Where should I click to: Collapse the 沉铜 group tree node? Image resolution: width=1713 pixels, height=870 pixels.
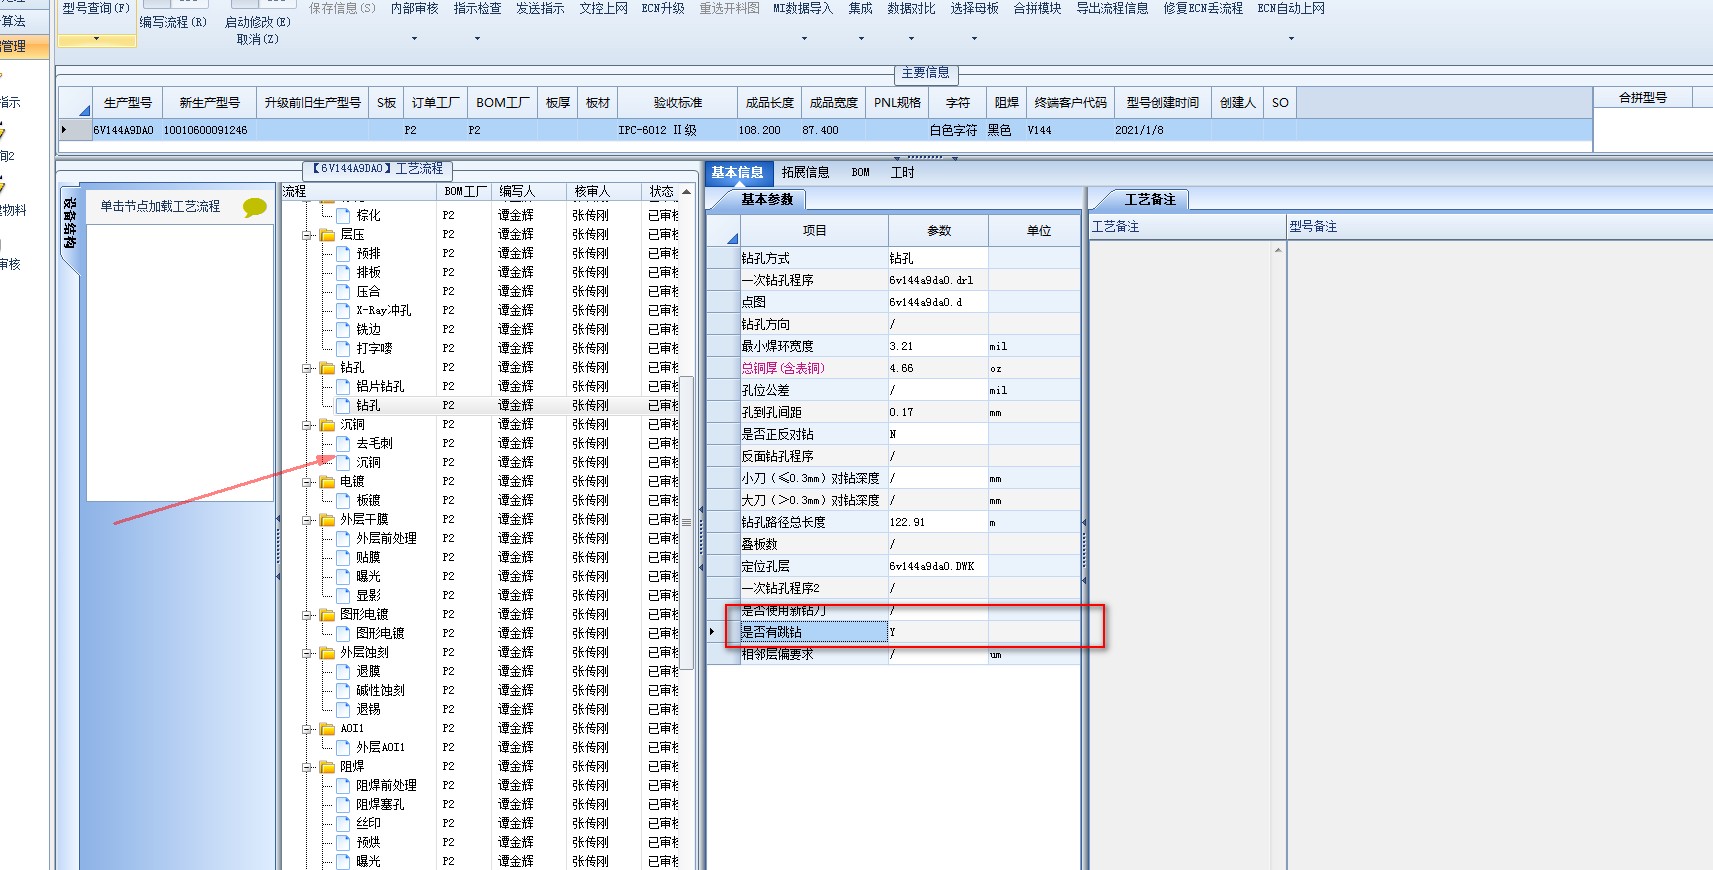tap(308, 425)
